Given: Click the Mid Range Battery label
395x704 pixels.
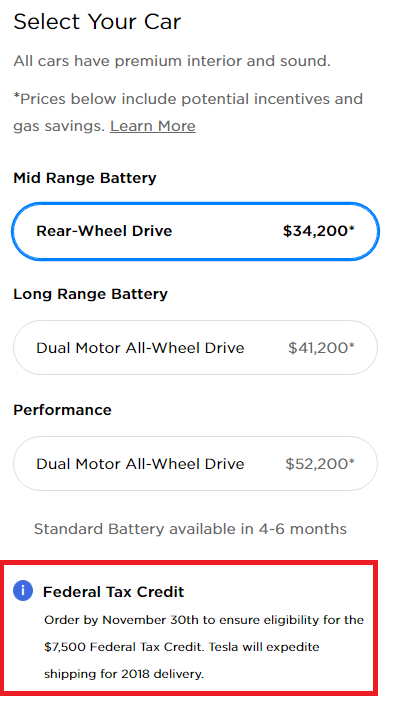Looking at the screenshot, I should point(85,178).
